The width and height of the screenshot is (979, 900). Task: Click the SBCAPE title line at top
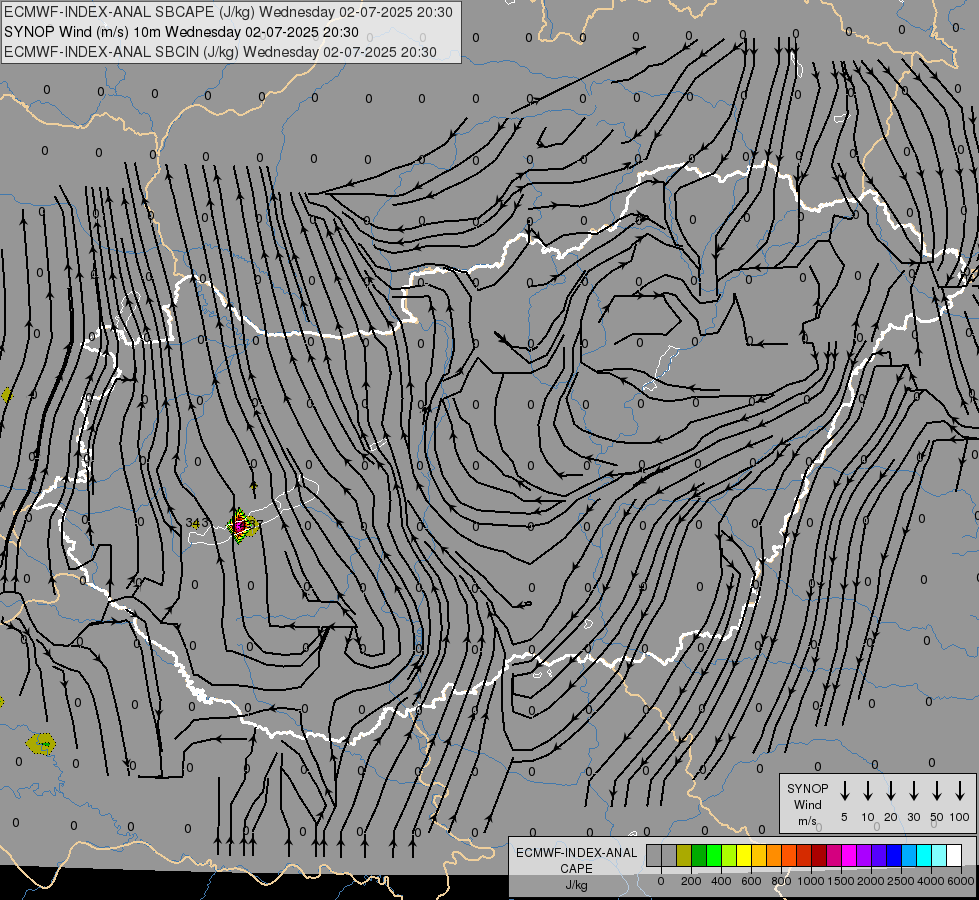tap(228, 12)
